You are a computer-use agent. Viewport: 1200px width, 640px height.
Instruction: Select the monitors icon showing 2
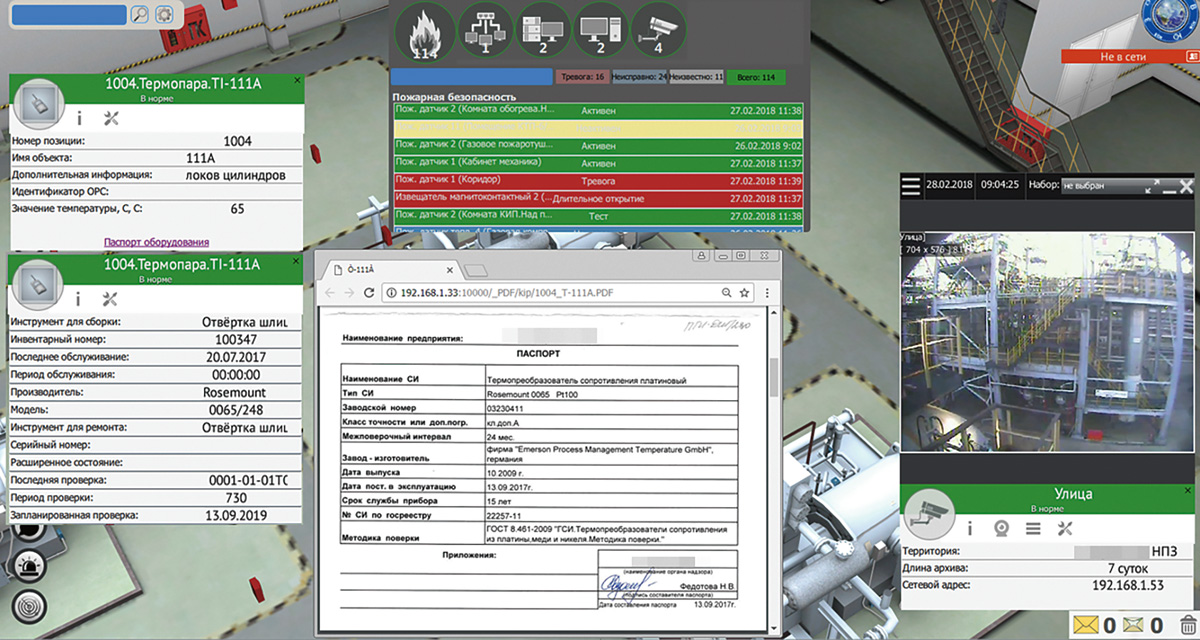click(x=602, y=31)
